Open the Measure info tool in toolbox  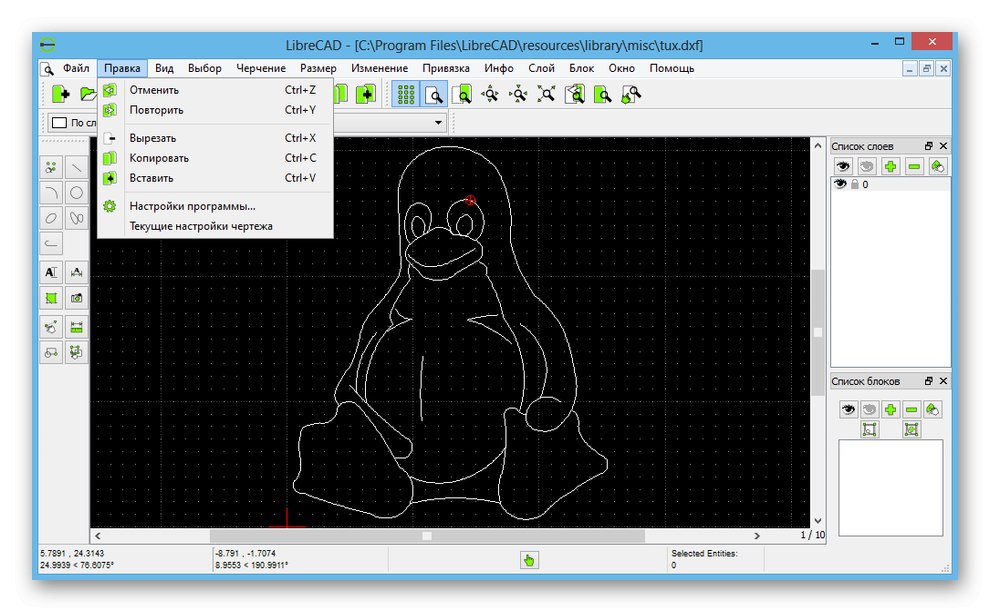[76, 327]
